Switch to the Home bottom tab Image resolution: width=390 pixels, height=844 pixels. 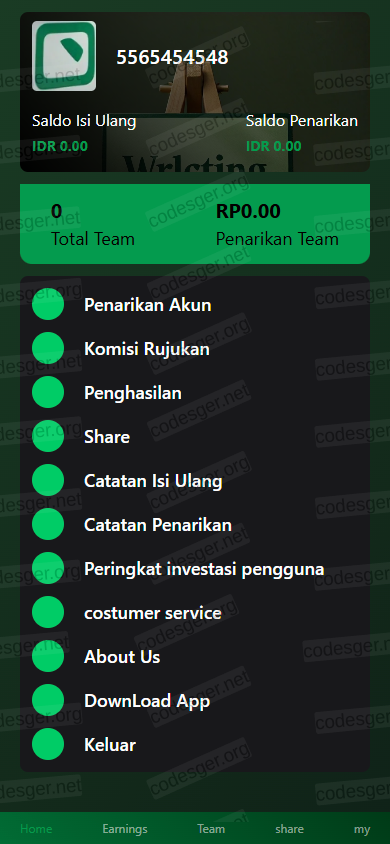(36, 828)
